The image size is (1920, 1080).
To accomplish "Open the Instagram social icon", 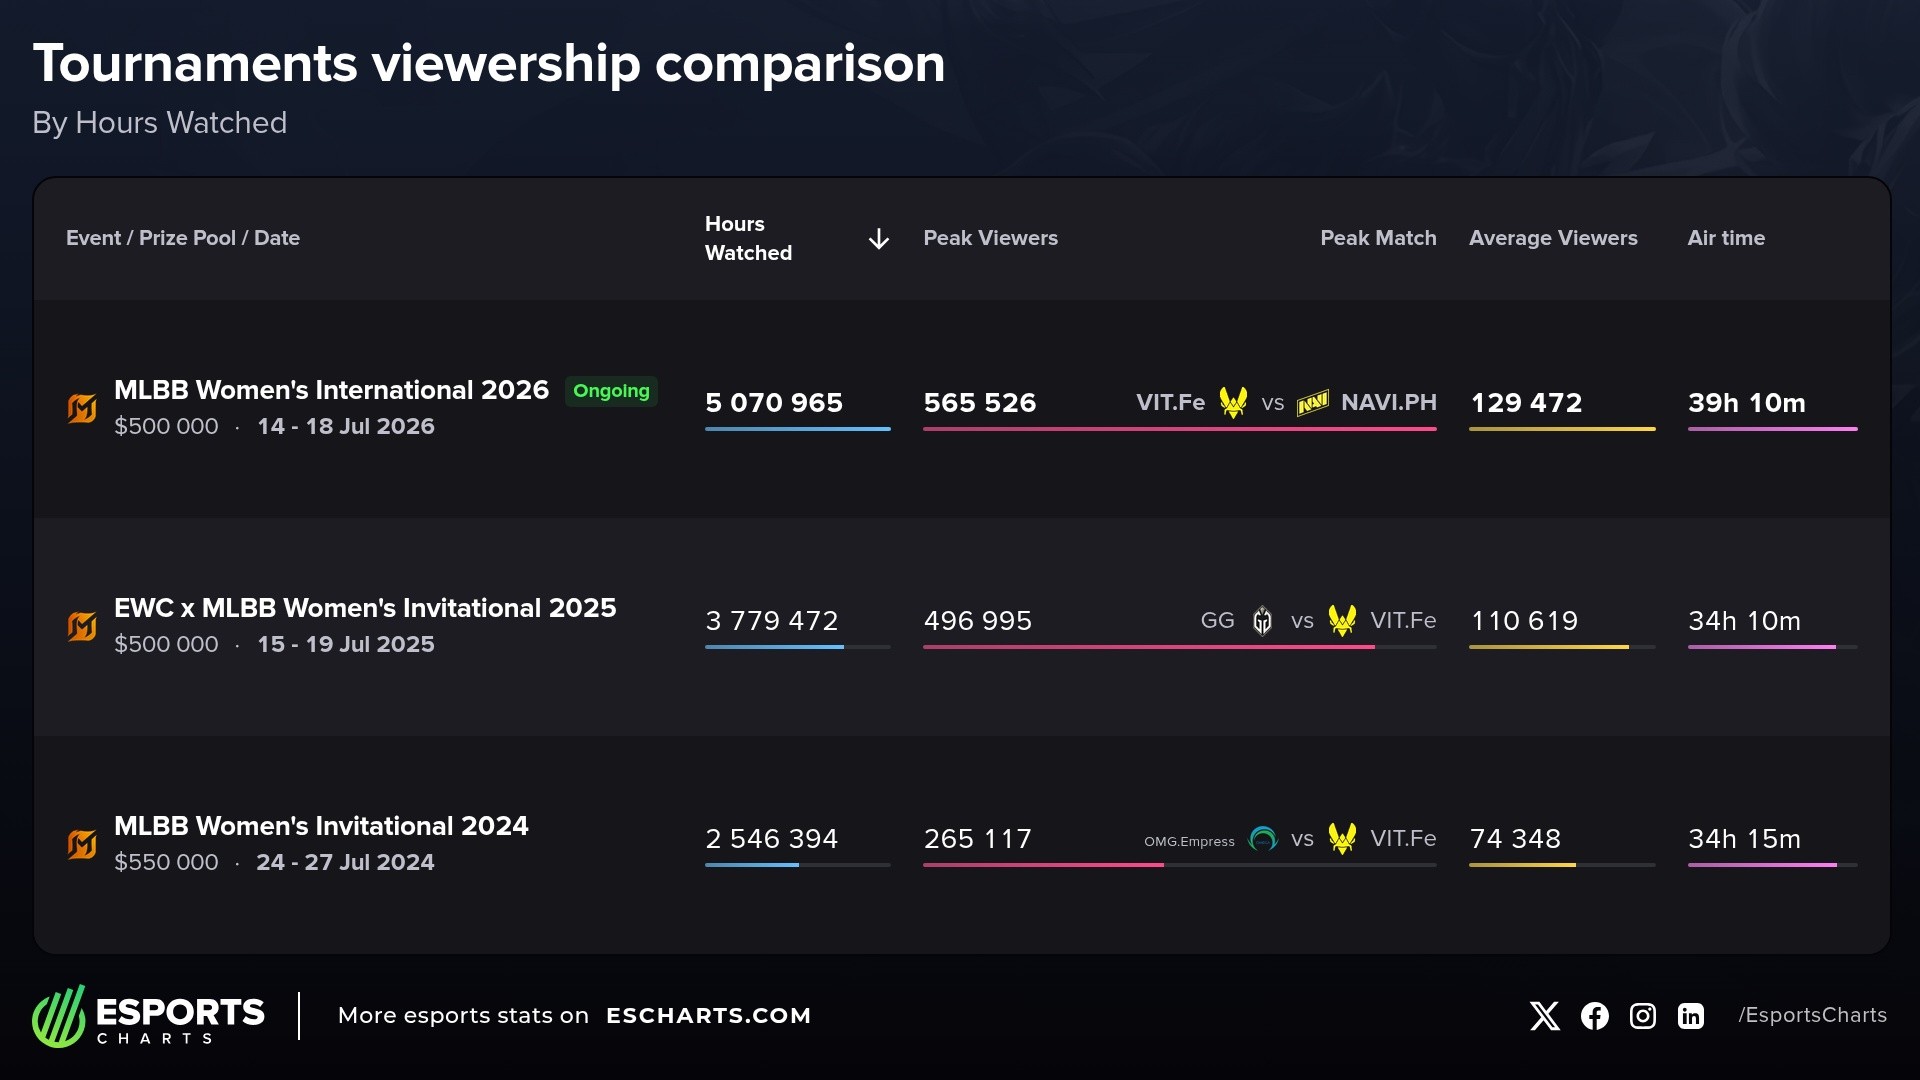I will point(1643,1016).
